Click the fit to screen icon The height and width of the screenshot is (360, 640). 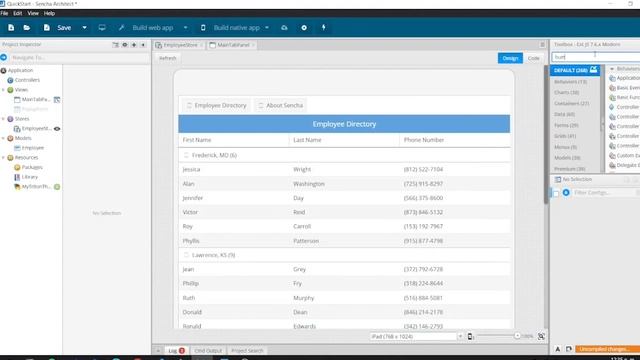tap(541, 336)
